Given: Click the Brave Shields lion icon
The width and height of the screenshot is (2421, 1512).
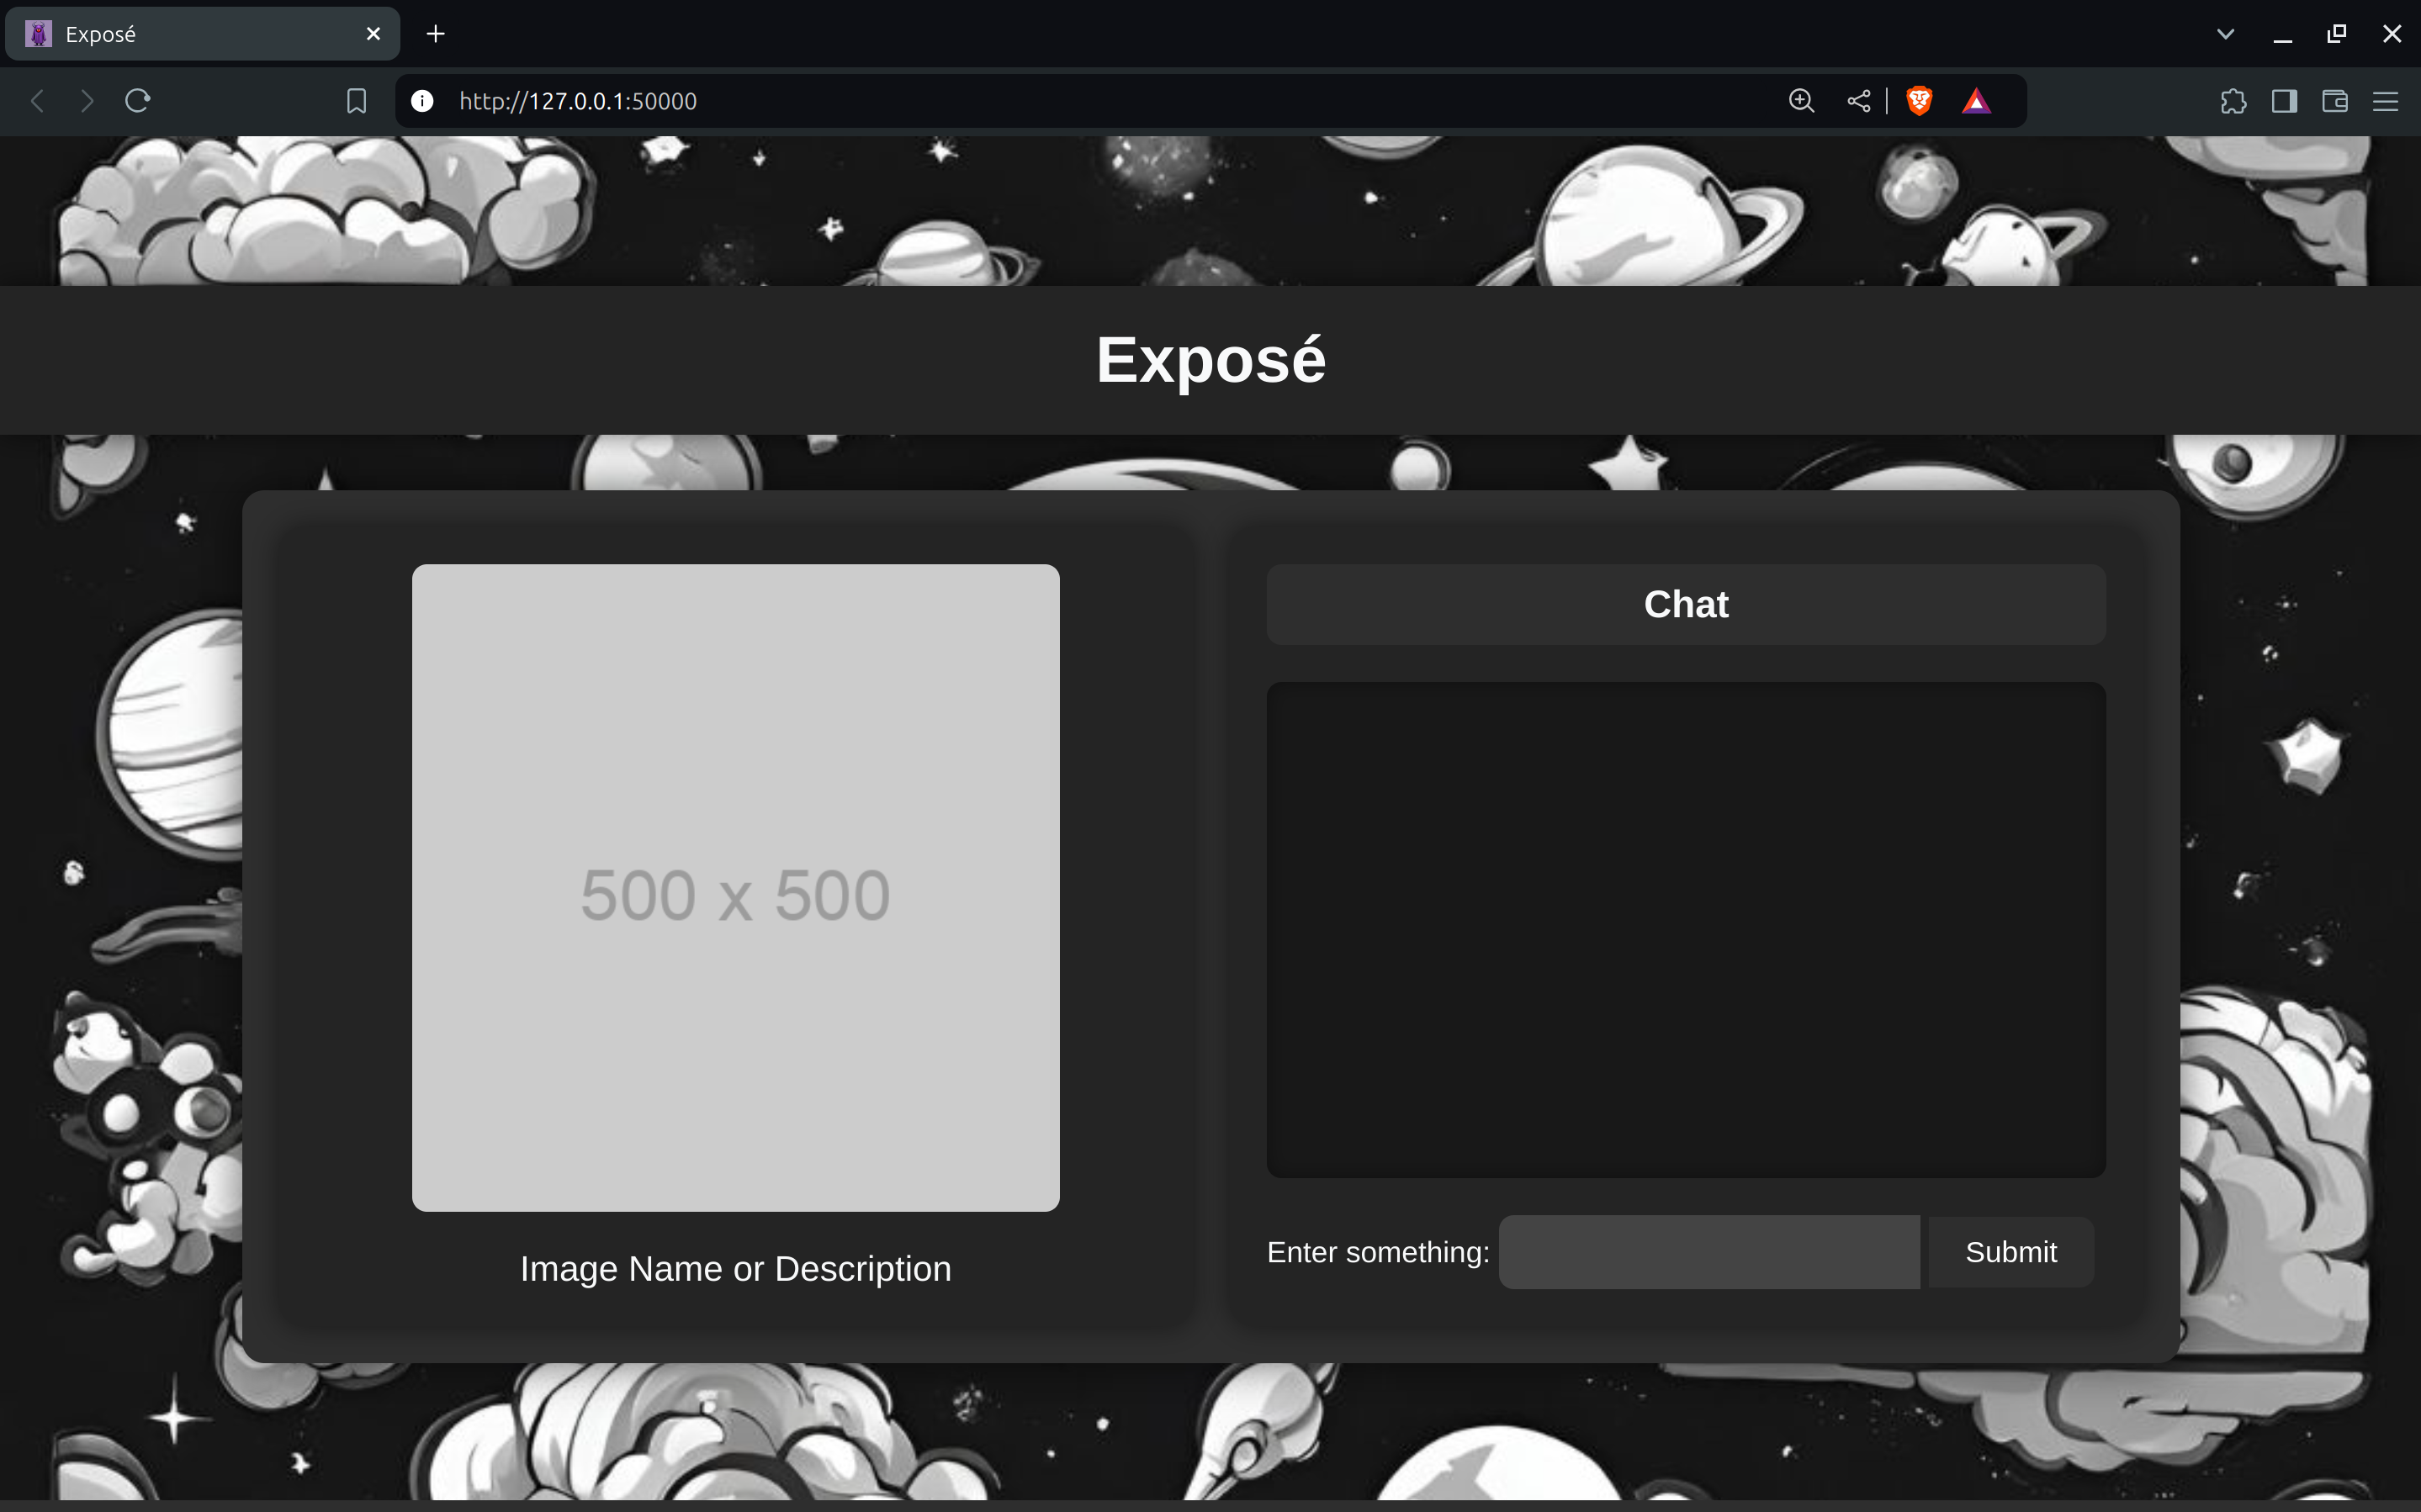Looking at the screenshot, I should click(x=1918, y=101).
